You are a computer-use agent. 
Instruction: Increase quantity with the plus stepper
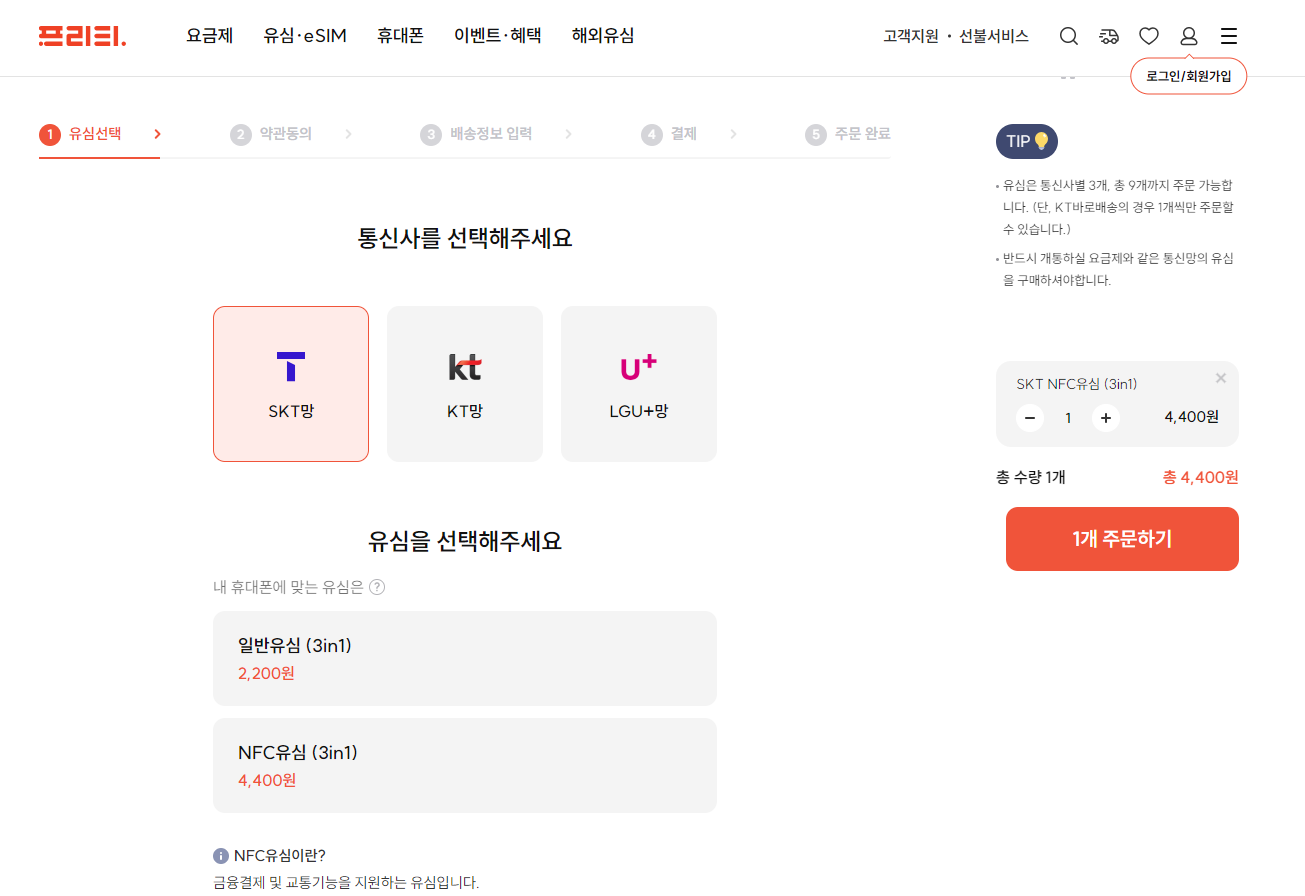(1106, 418)
